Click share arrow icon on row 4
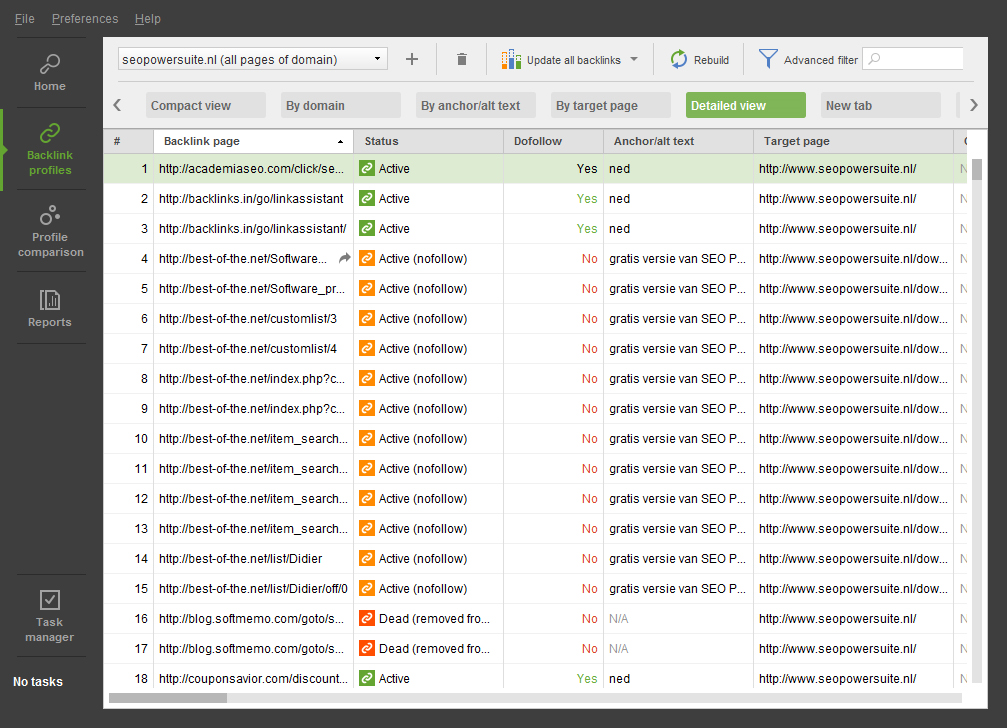The width and height of the screenshot is (1007, 728). [x=344, y=259]
